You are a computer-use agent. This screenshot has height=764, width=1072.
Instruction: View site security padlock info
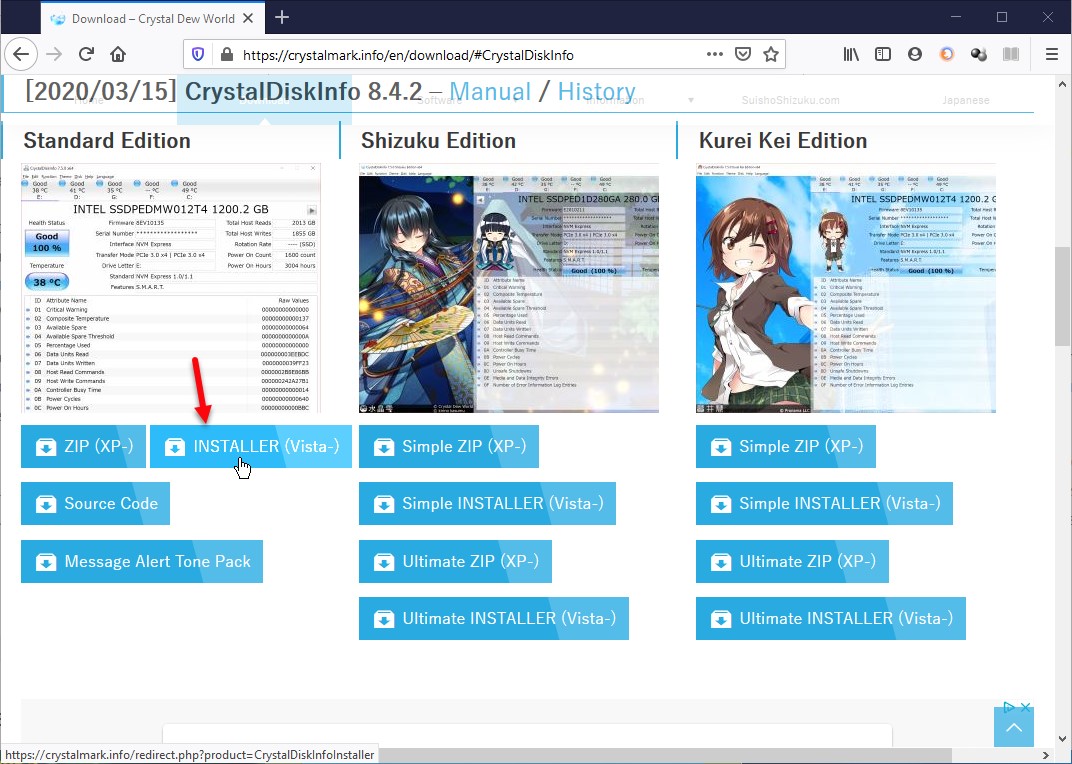226,55
